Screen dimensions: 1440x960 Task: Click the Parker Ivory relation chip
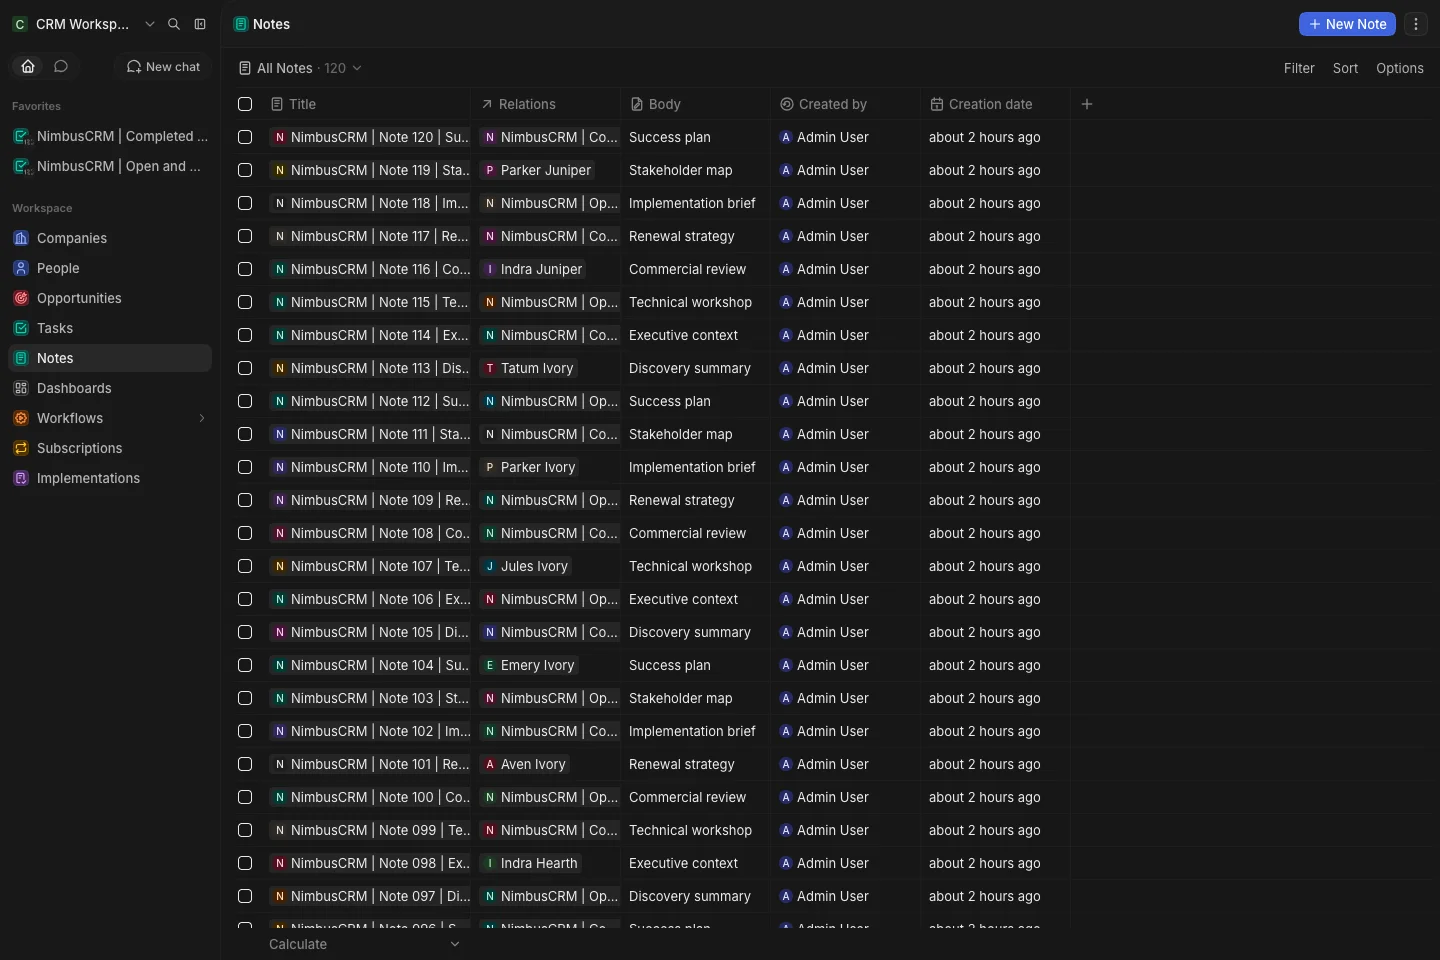click(x=530, y=467)
